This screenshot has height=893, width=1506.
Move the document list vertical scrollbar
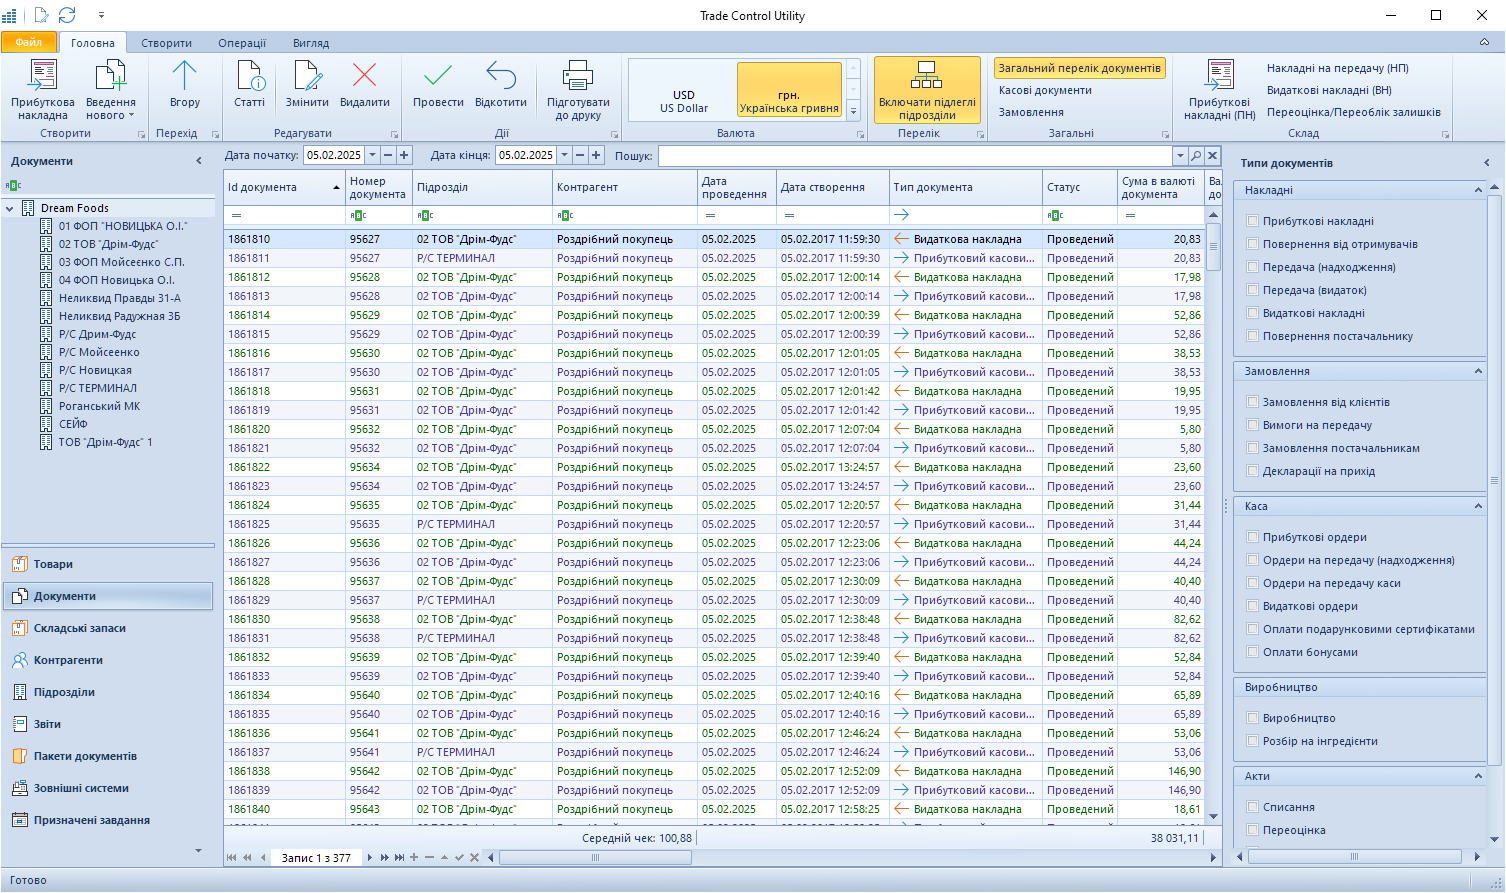[1213, 246]
